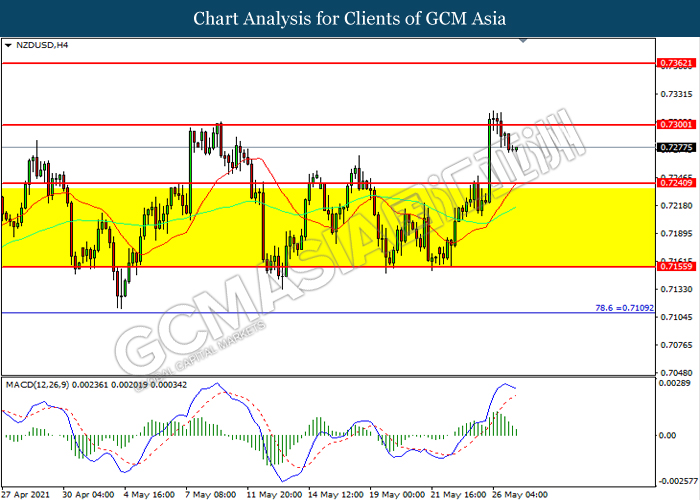The image size is (700, 500).
Task: Click the 0.71895 price axis value
Action: click(x=676, y=233)
